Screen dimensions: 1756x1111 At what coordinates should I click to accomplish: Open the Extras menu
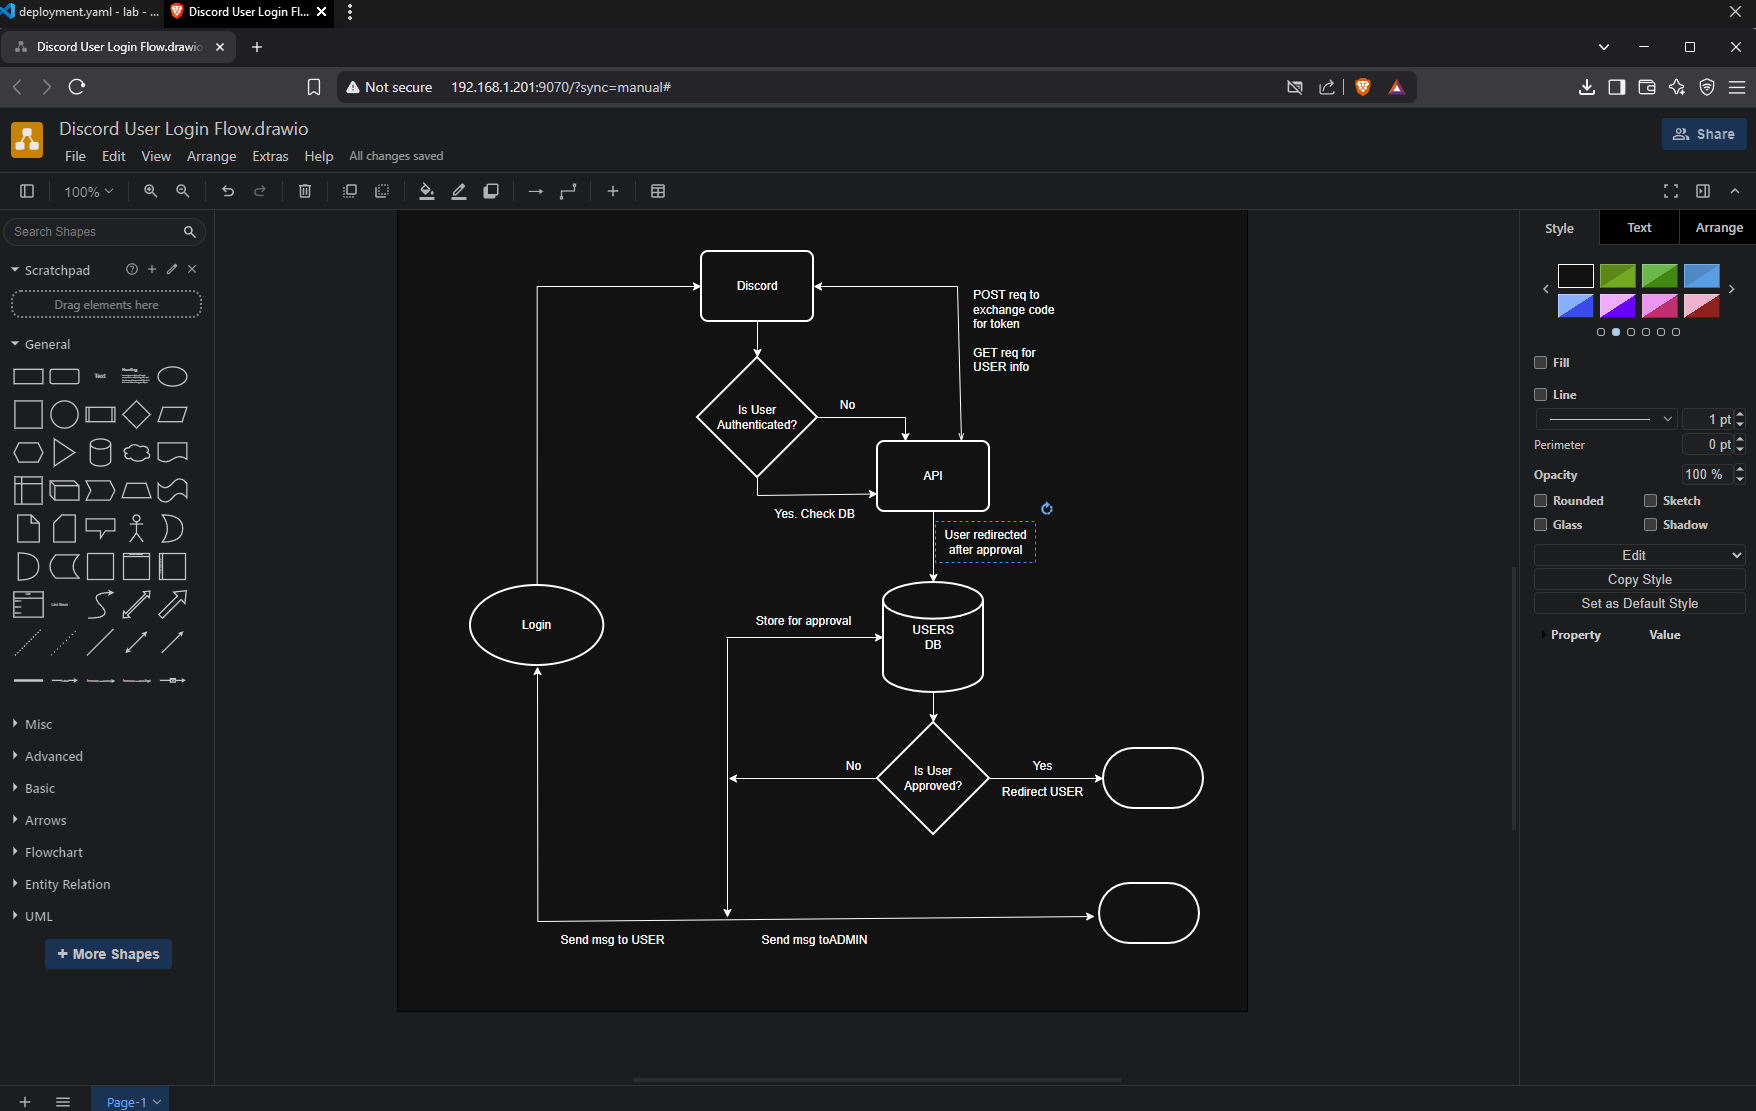pos(270,156)
